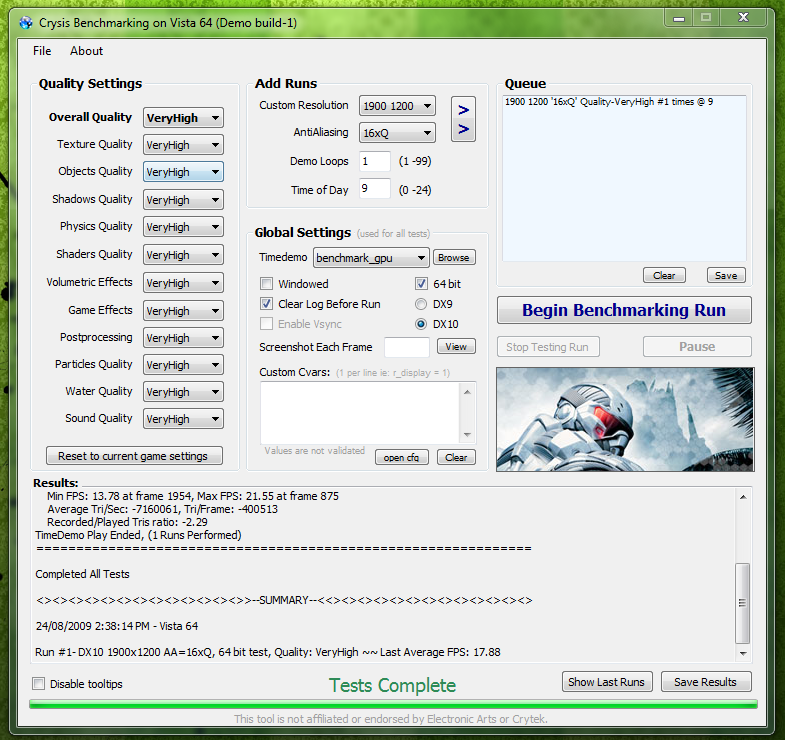Viewport: 785px width, 740px height.
Task: Open the Particles Quality dropdown
Action: pyautogui.click(x=183, y=365)
